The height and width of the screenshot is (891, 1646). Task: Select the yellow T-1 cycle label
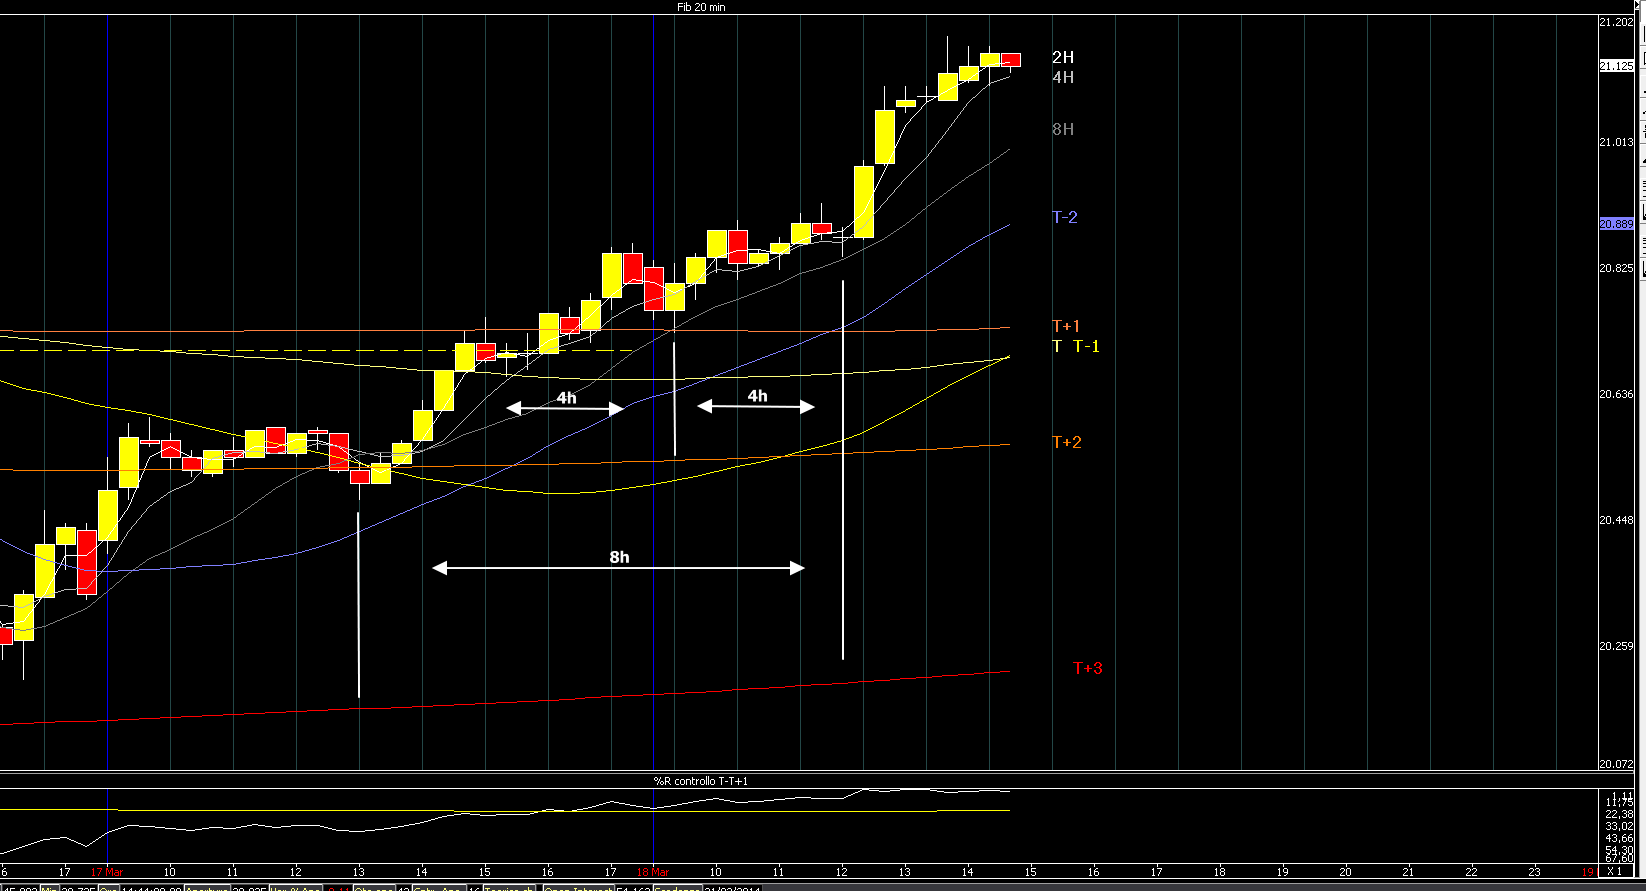1086,346
